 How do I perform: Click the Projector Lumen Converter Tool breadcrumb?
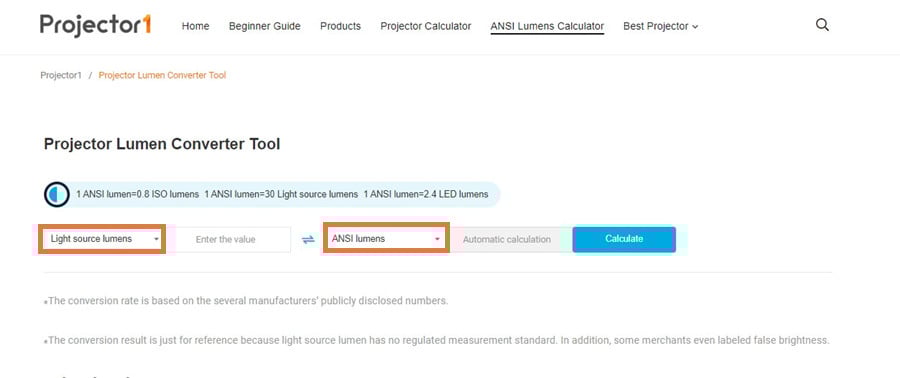[162, 75]
